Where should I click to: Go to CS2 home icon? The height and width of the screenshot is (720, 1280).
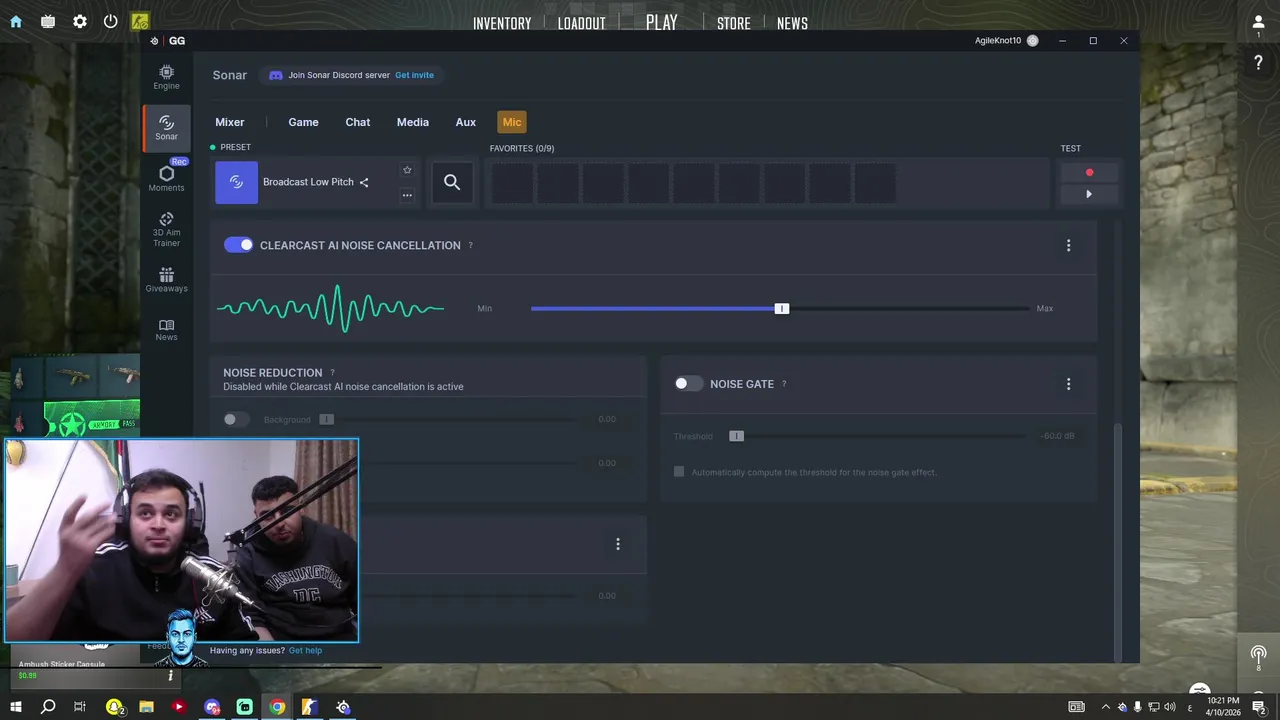(x=16, y=21)
